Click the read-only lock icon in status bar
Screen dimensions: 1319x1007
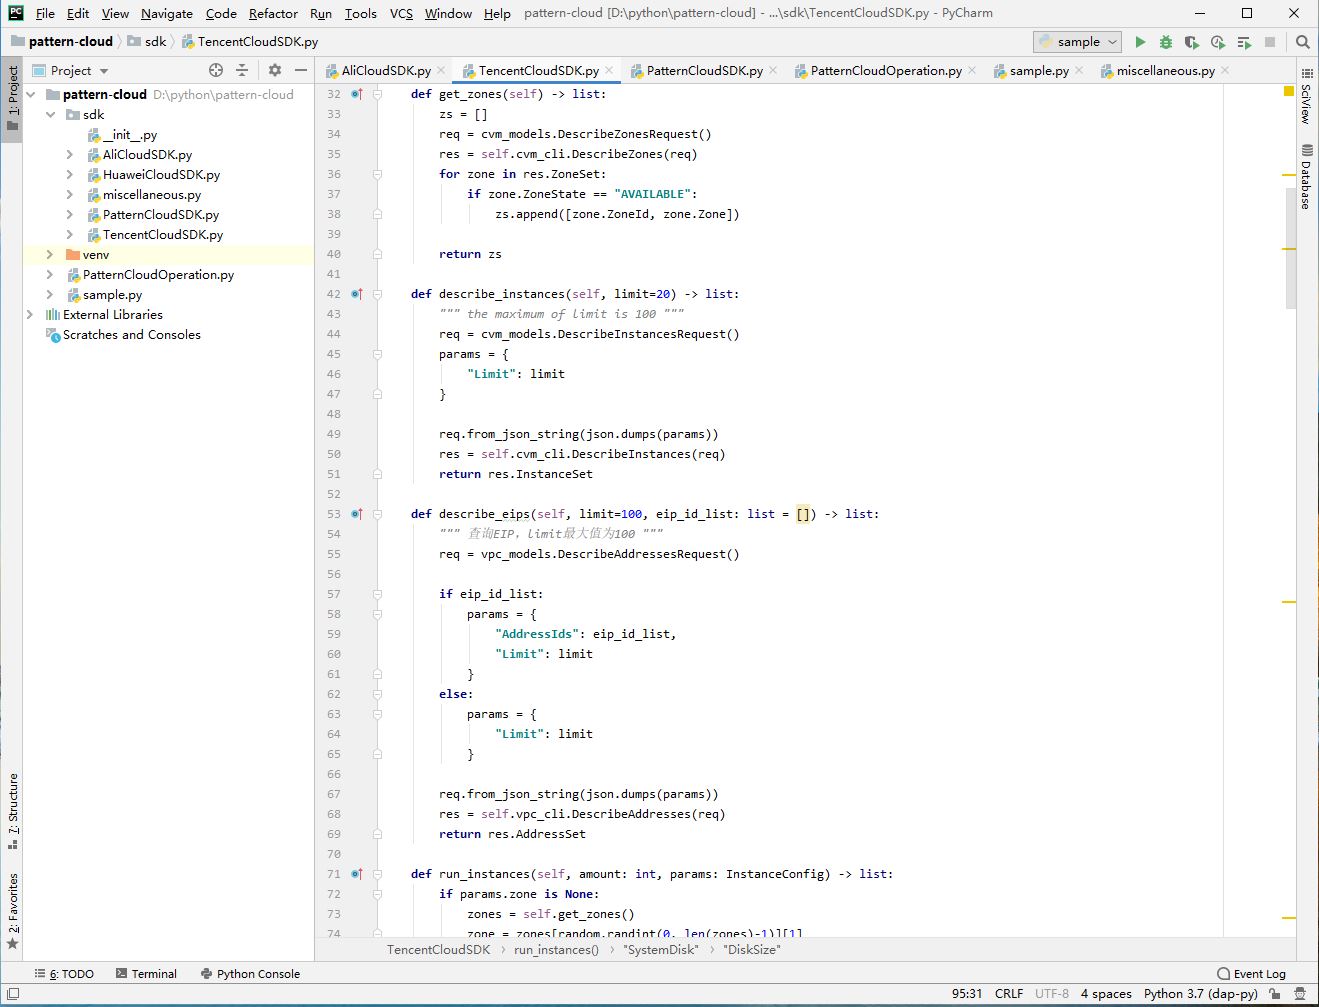tap(1275, 994)
